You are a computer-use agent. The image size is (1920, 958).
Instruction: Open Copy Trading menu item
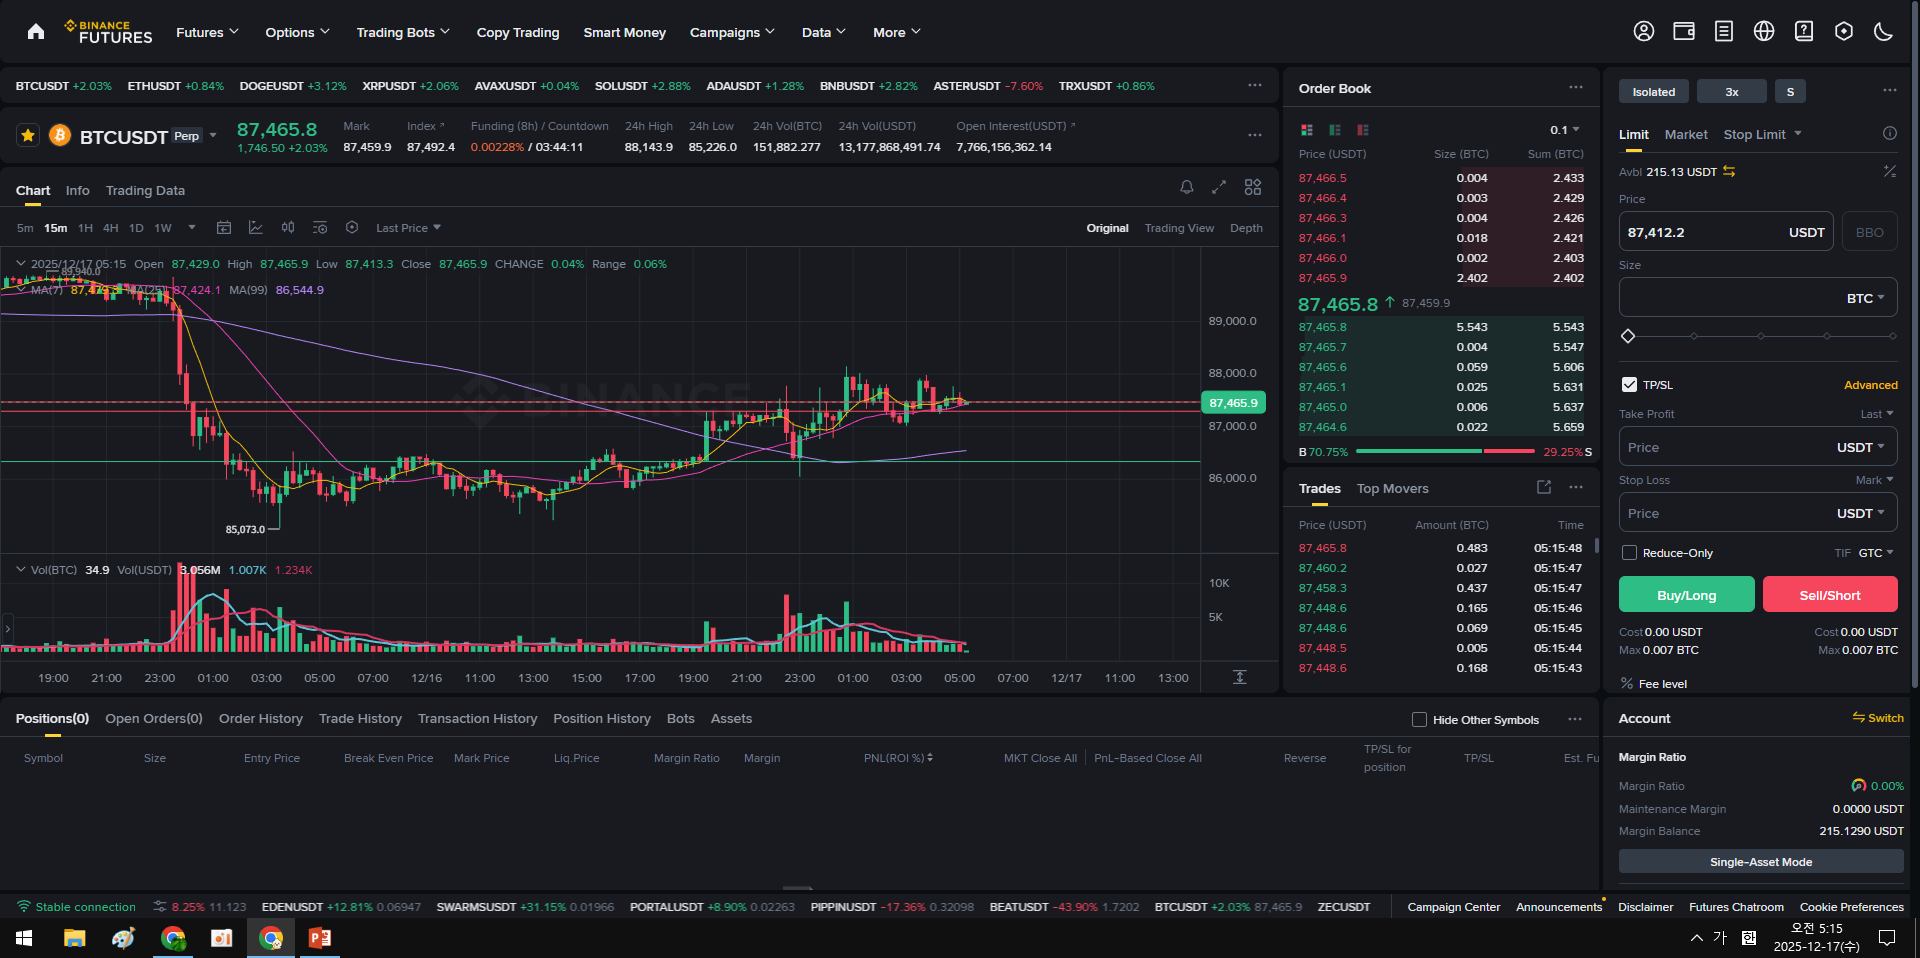click(518, 32)
